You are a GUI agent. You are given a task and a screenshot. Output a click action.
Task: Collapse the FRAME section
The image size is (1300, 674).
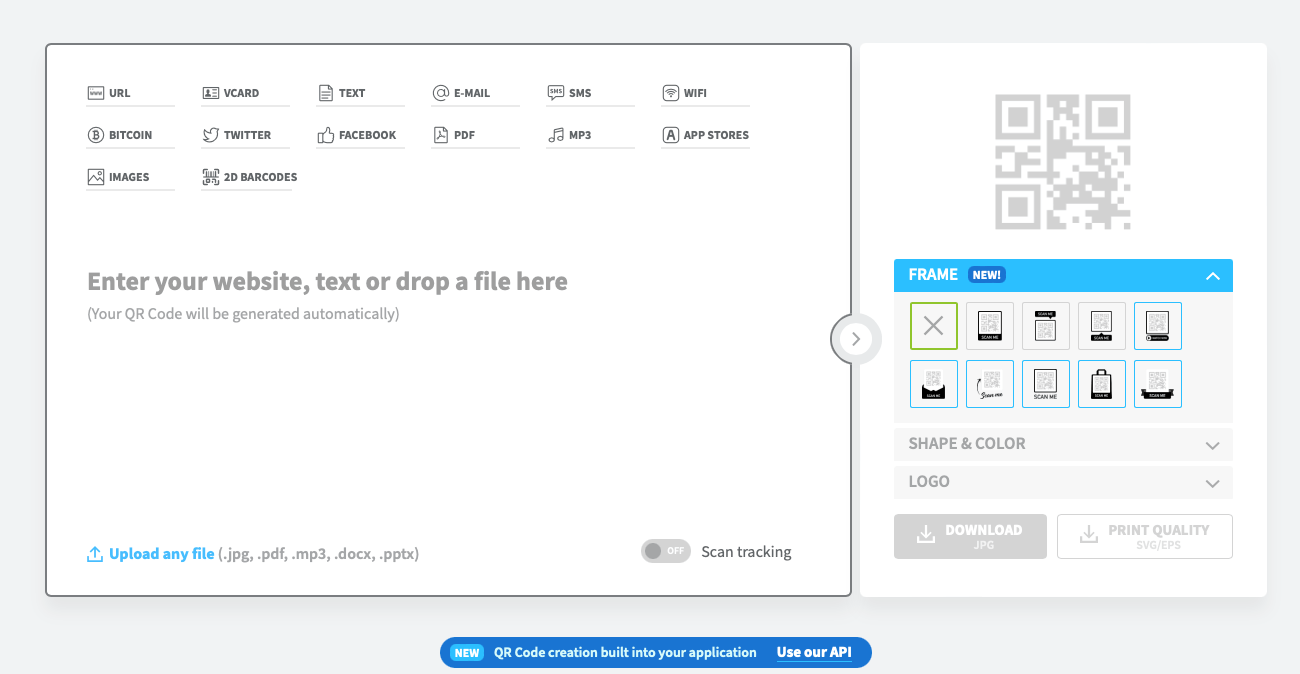[x=1063, y=275]
